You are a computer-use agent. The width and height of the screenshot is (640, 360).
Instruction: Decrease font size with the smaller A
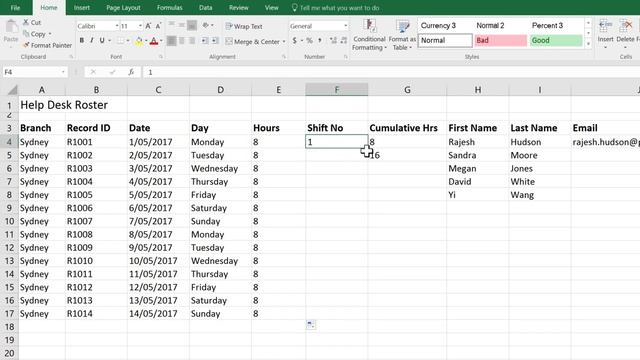coord(158,26)
